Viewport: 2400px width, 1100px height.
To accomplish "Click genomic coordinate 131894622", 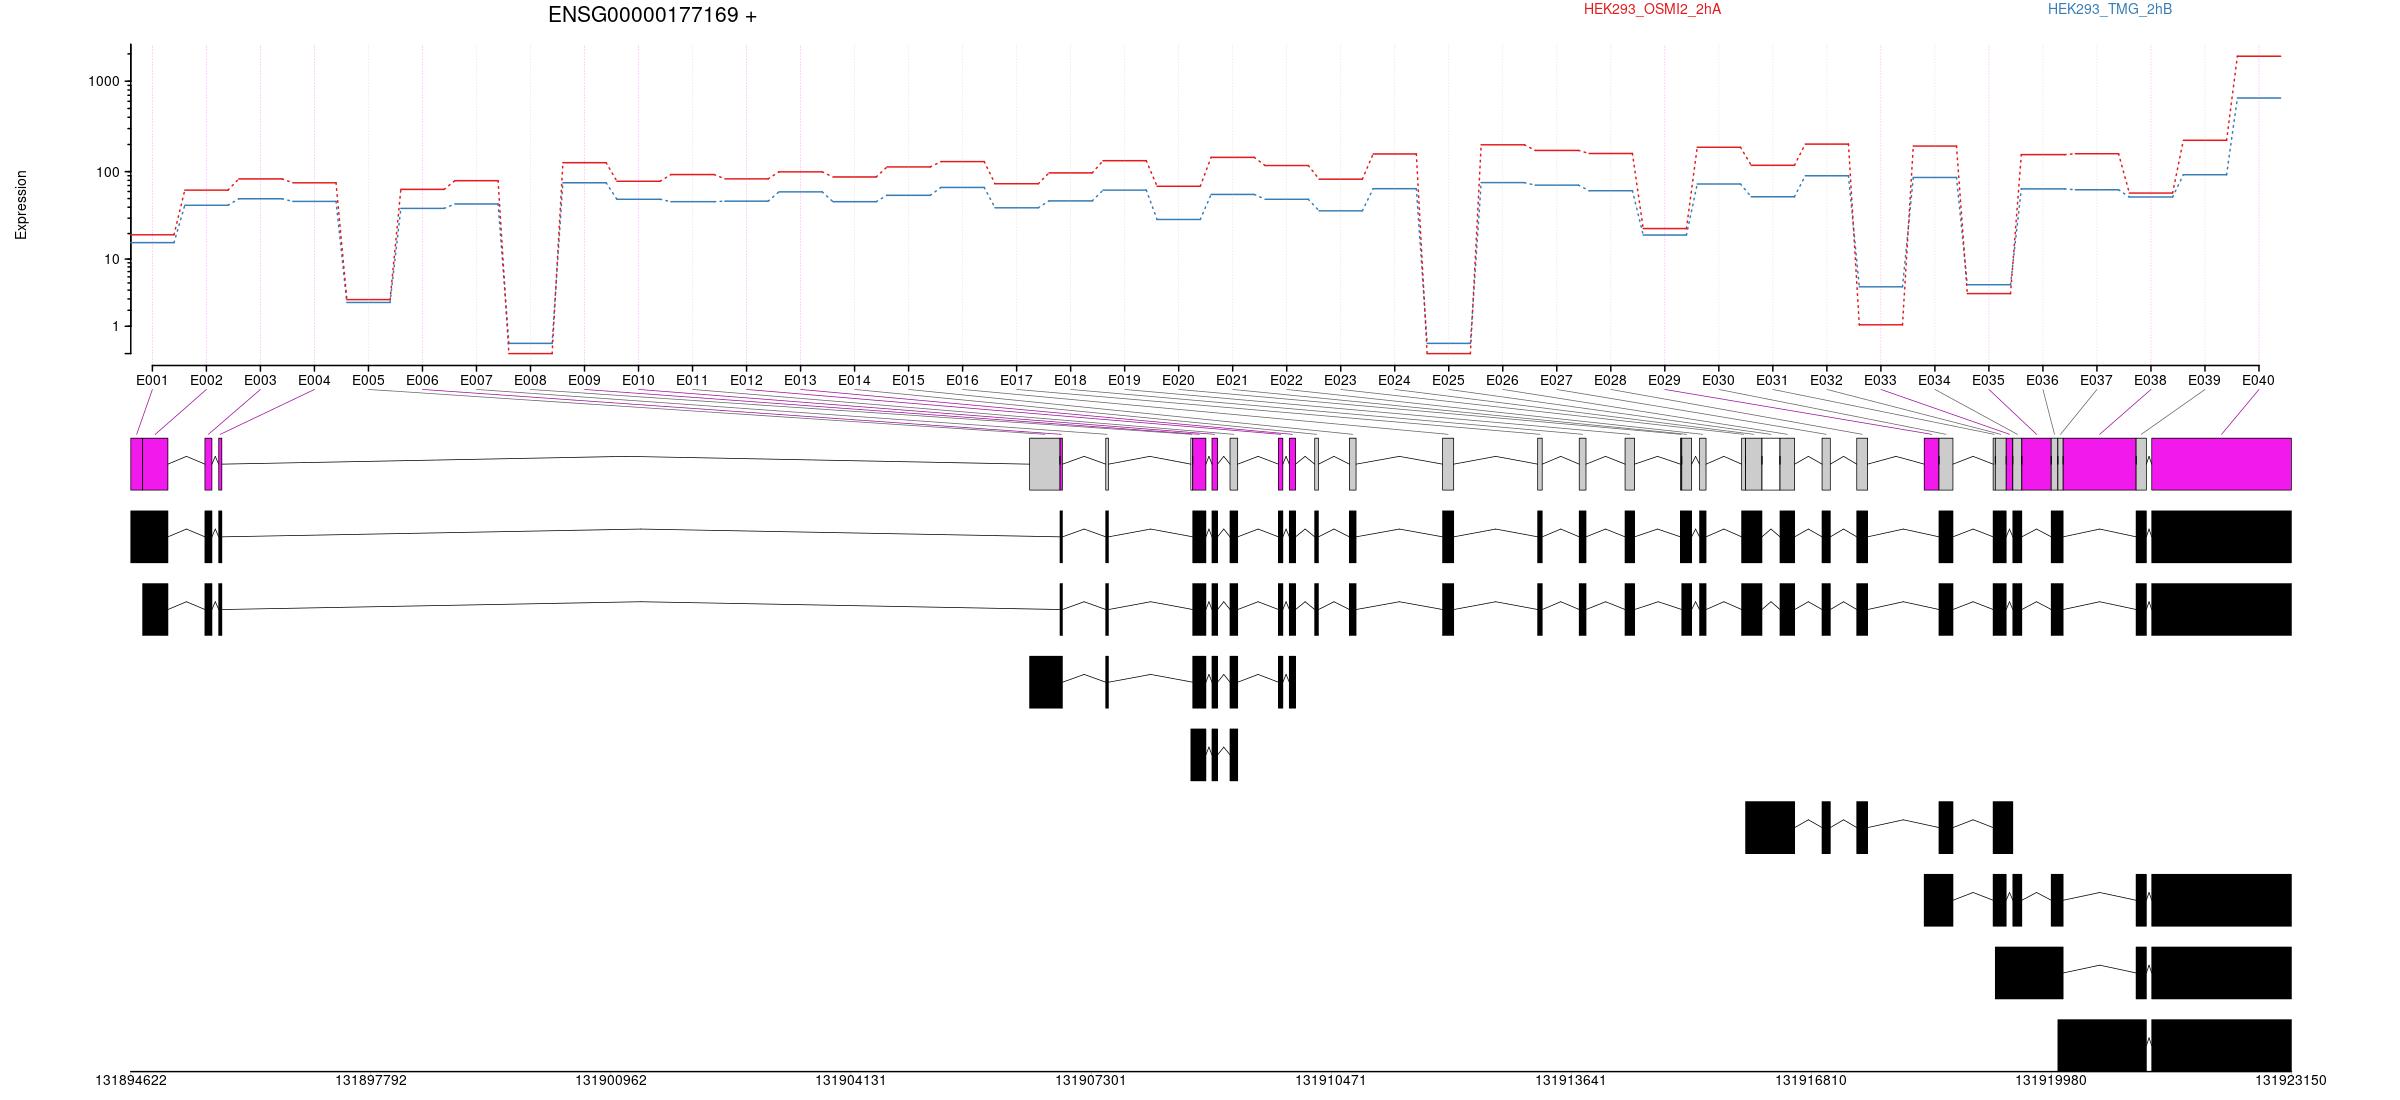I will pos(131,1081).
